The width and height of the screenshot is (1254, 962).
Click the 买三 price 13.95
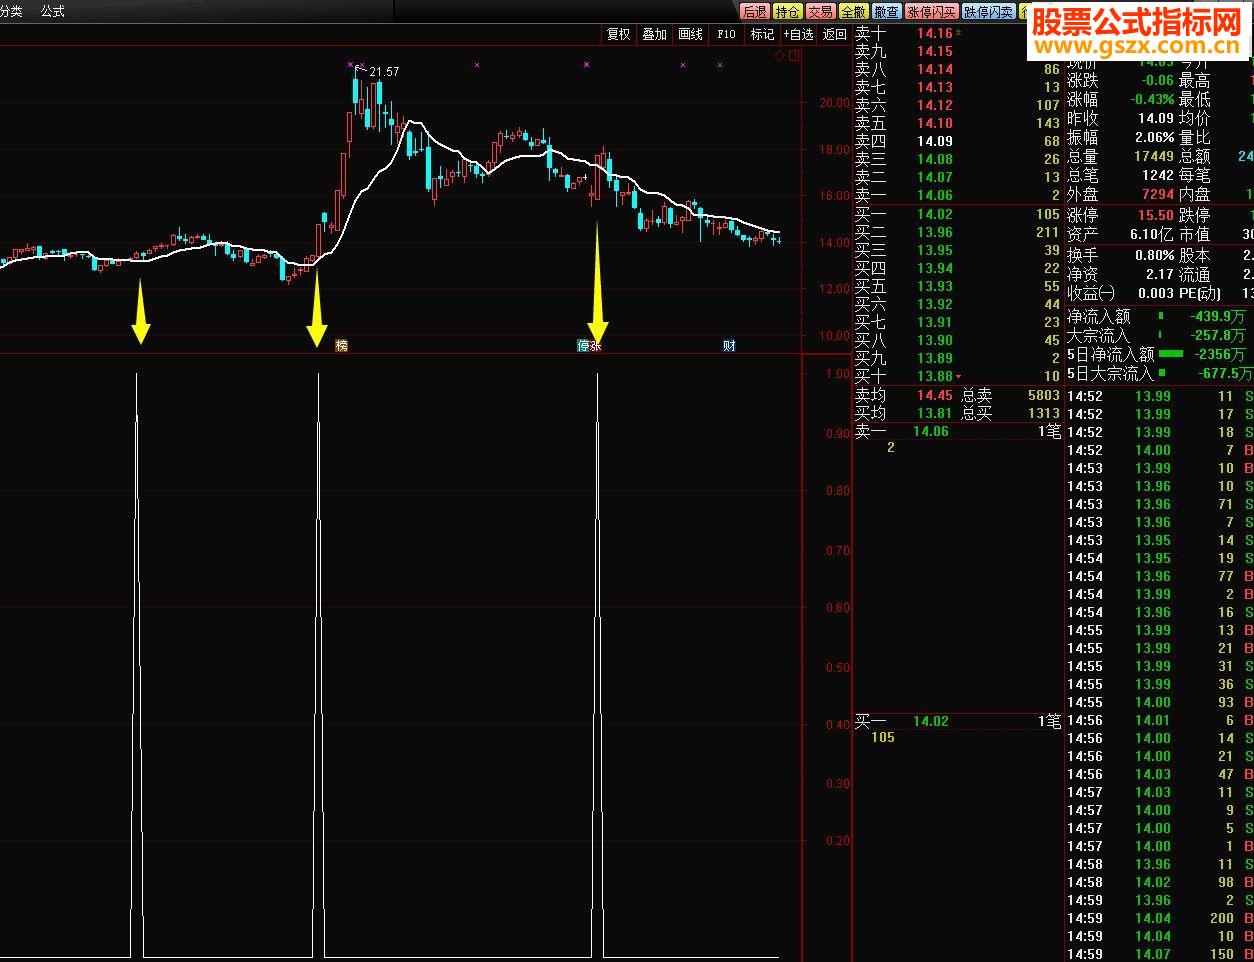(935, 250)
